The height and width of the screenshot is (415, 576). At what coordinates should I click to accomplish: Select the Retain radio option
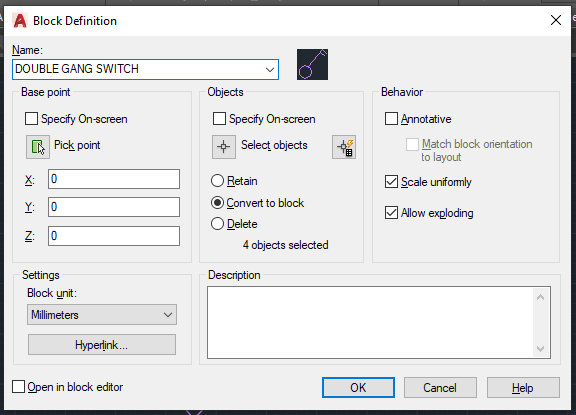click(x=217, y=181)
